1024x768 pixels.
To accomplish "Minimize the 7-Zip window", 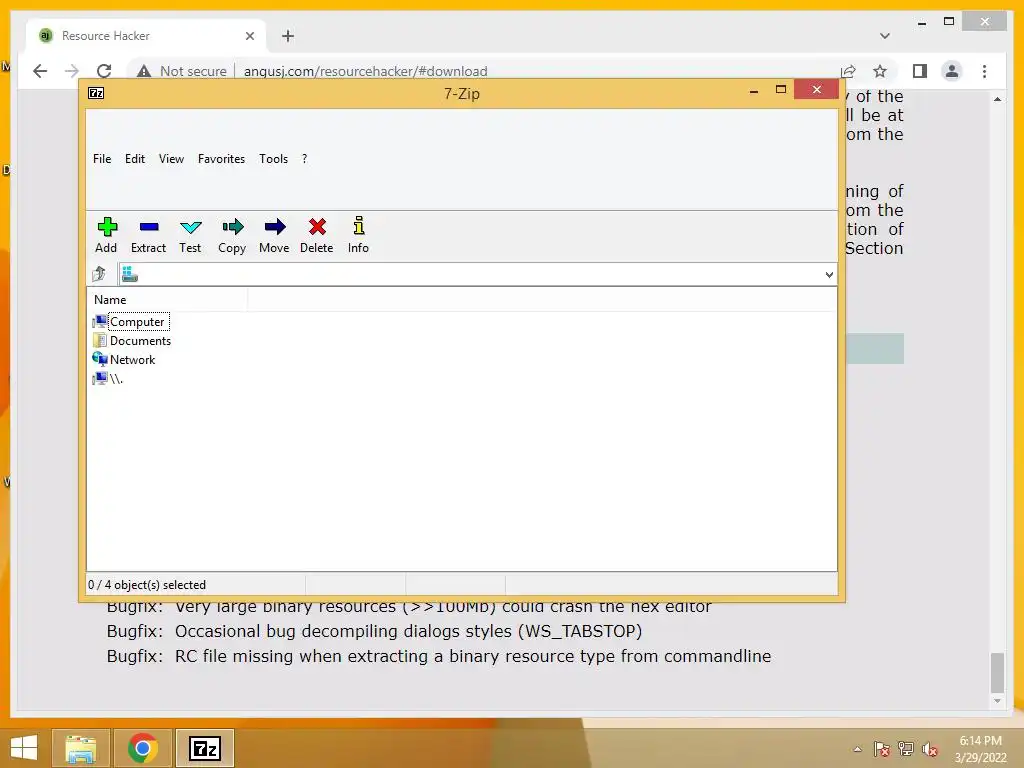I will pos(754,91).
